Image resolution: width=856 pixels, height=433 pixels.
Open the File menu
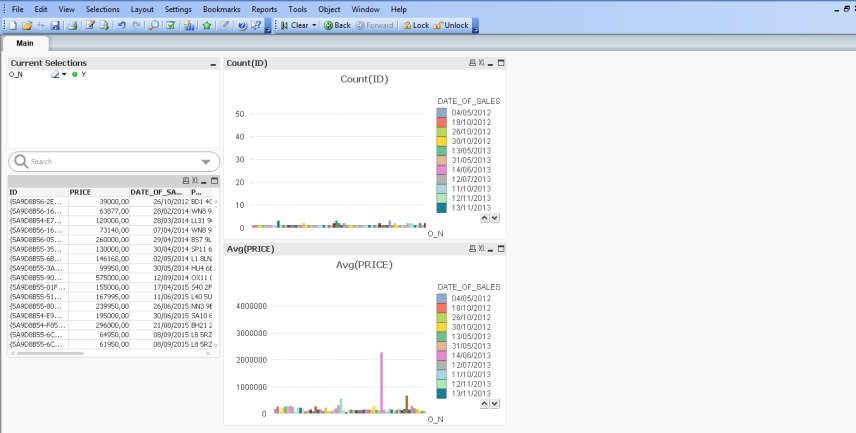coord(17,9)
